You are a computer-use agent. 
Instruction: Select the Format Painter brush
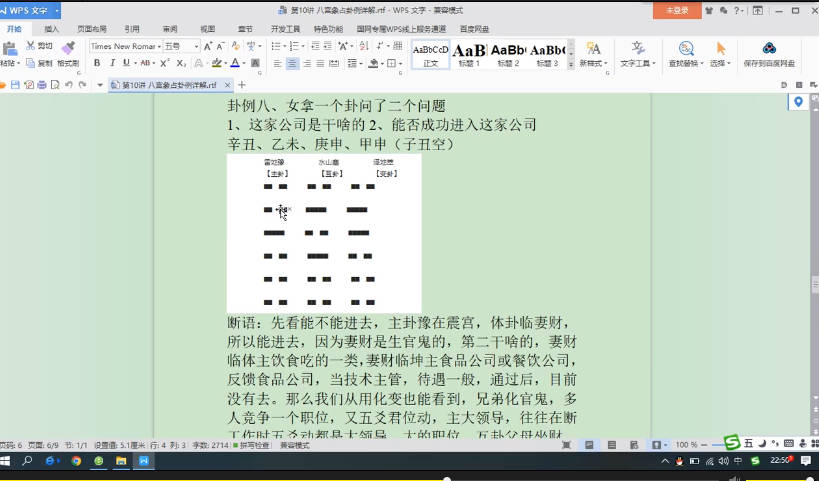tap(68, 48)
